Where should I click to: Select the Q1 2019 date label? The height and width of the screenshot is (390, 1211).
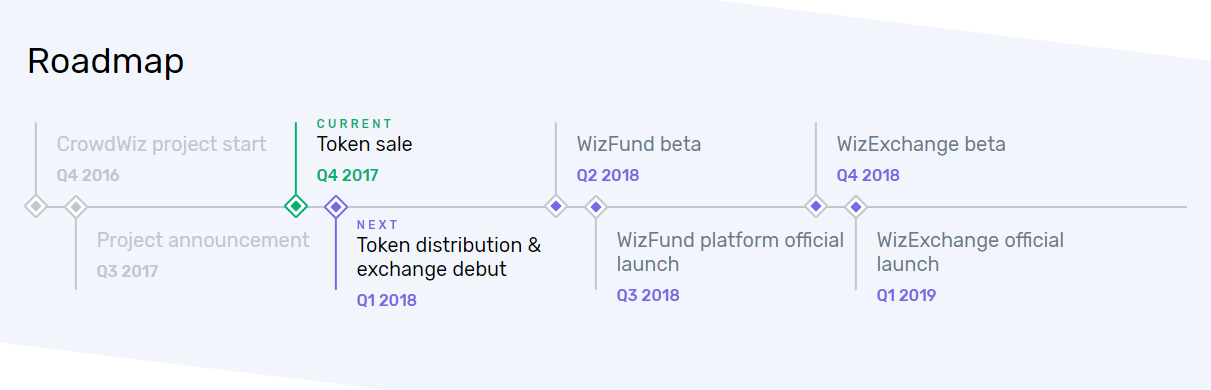click(906, 295)
